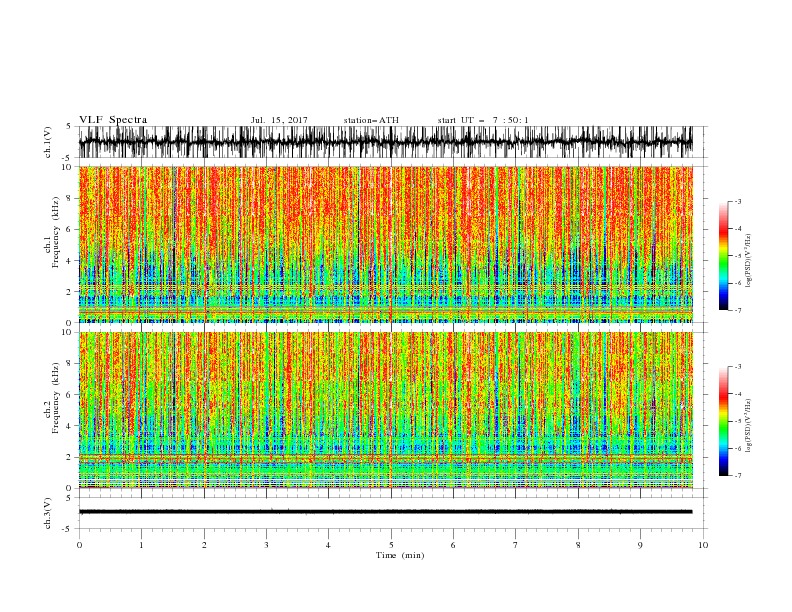Click the time axis tick label "5"
This screenshot has width=792, height=612.
coord(391,545)
